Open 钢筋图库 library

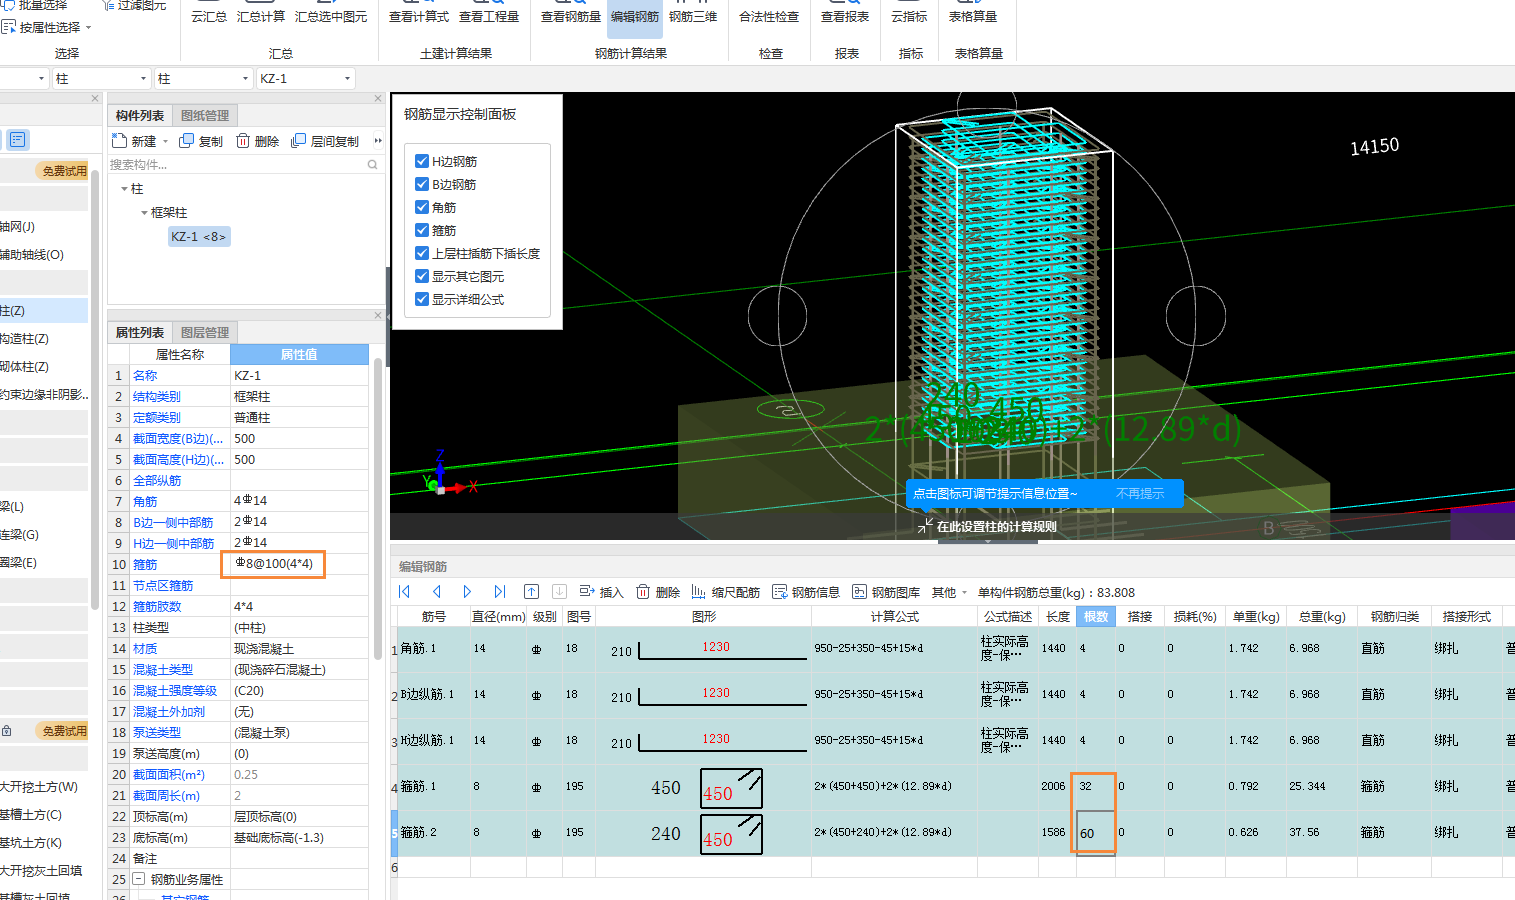click(886, 592)
